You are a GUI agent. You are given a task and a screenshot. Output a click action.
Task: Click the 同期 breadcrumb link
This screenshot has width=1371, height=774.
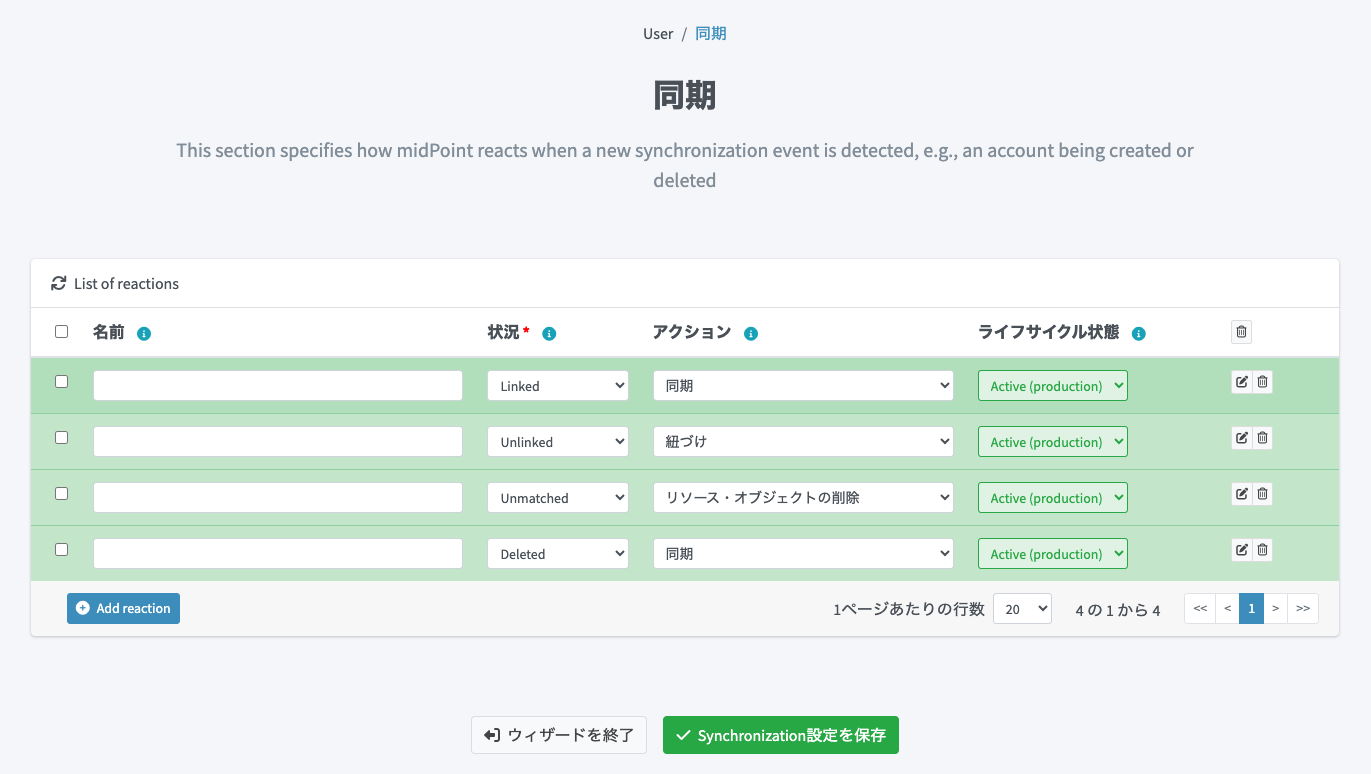click(x=711, y=34)
